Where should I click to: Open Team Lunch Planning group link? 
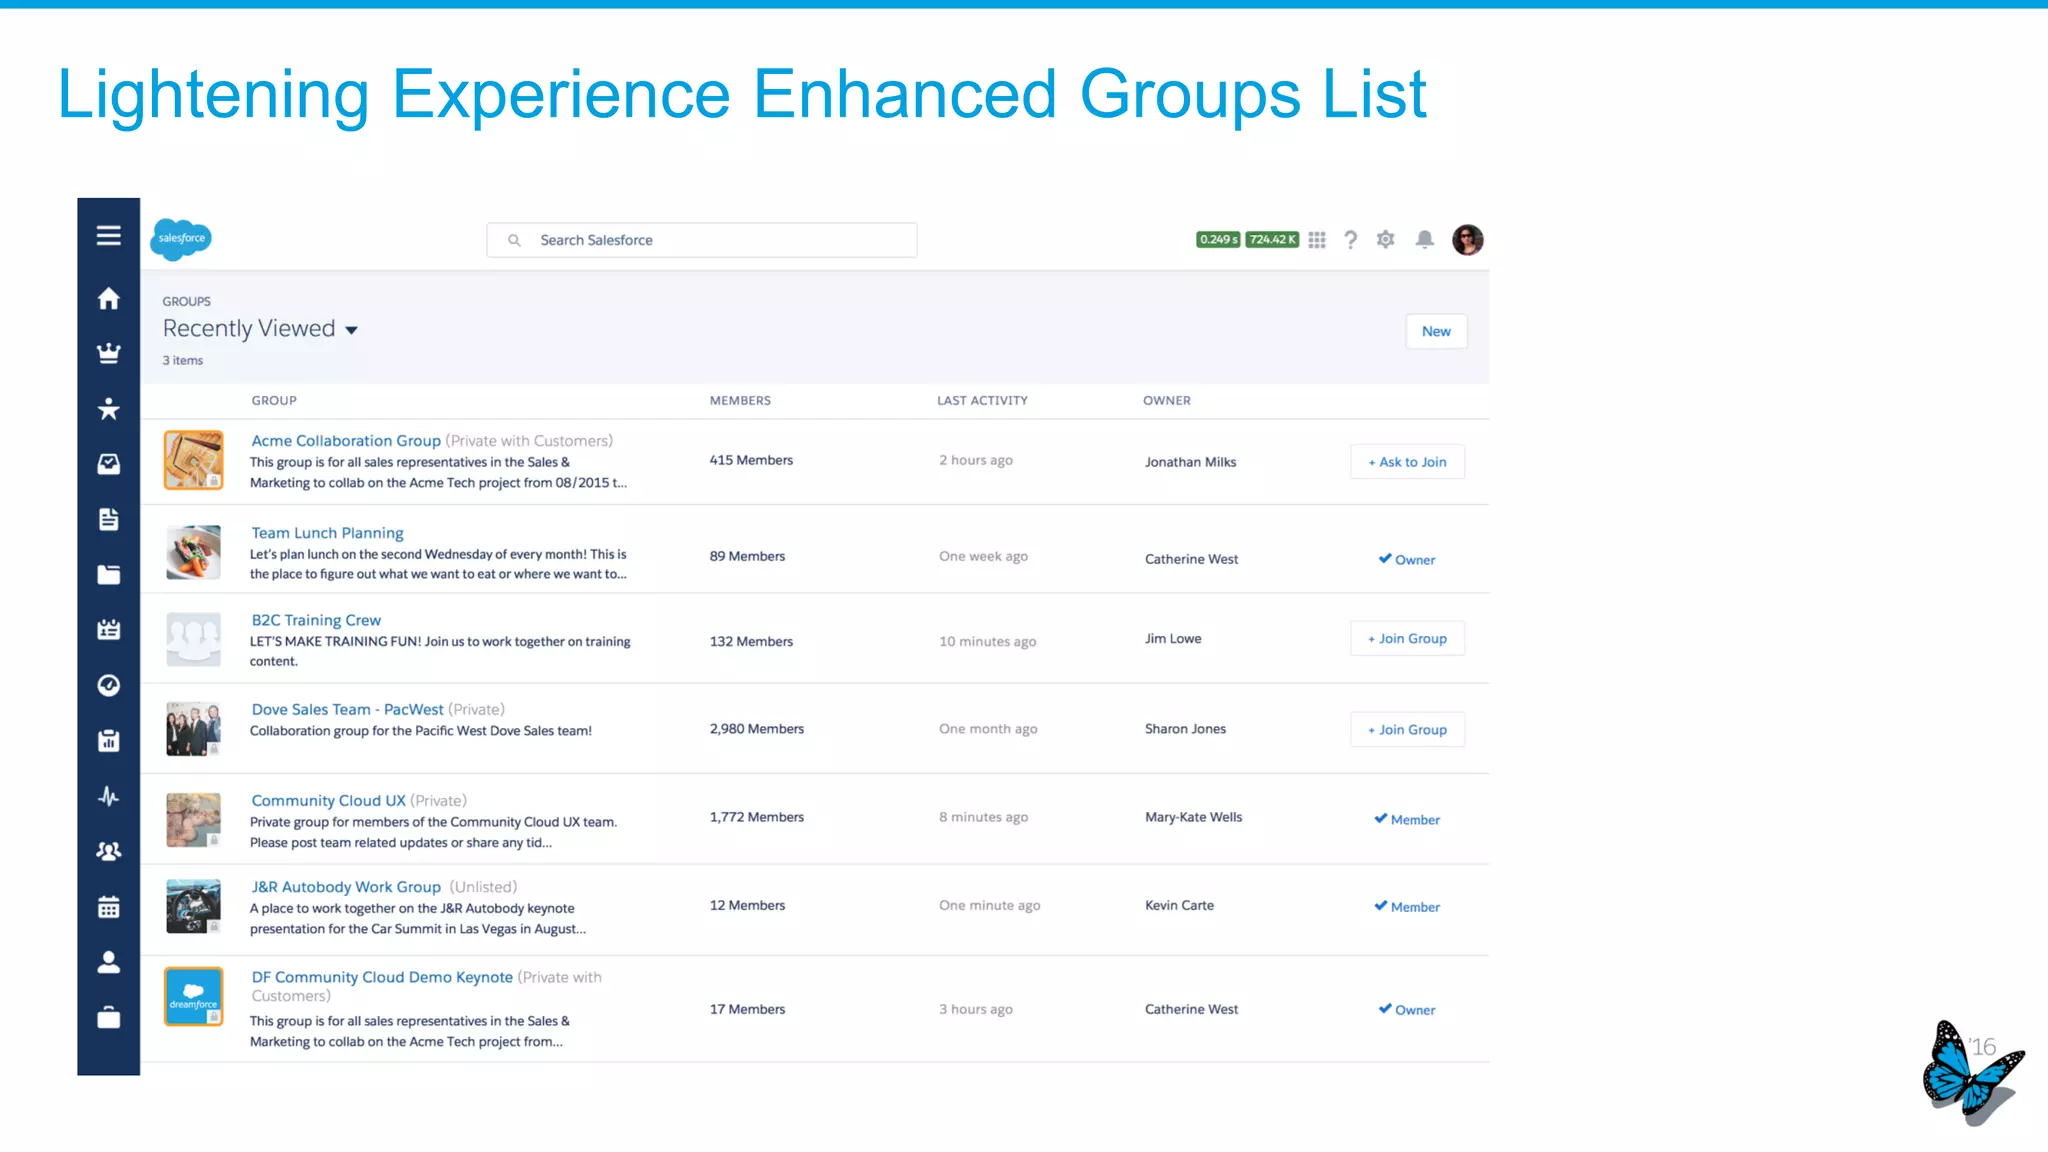point(327,533)
